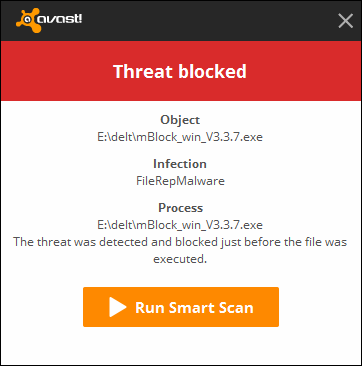Close the Avast threat popup
The height and width of the screenshot is (366, 362).
(345, 21)
